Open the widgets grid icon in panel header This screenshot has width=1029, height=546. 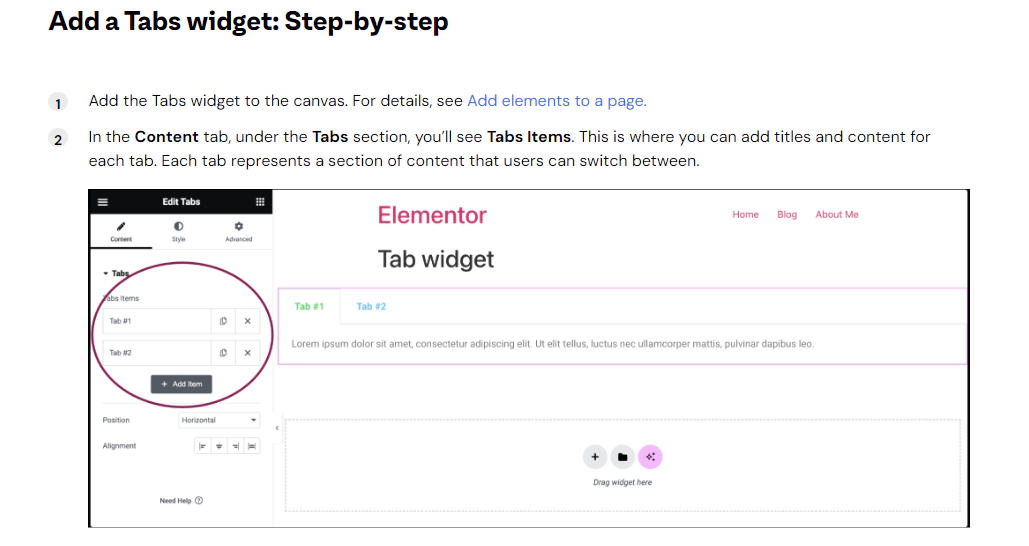pyautogui.click(x=260, y=202)
